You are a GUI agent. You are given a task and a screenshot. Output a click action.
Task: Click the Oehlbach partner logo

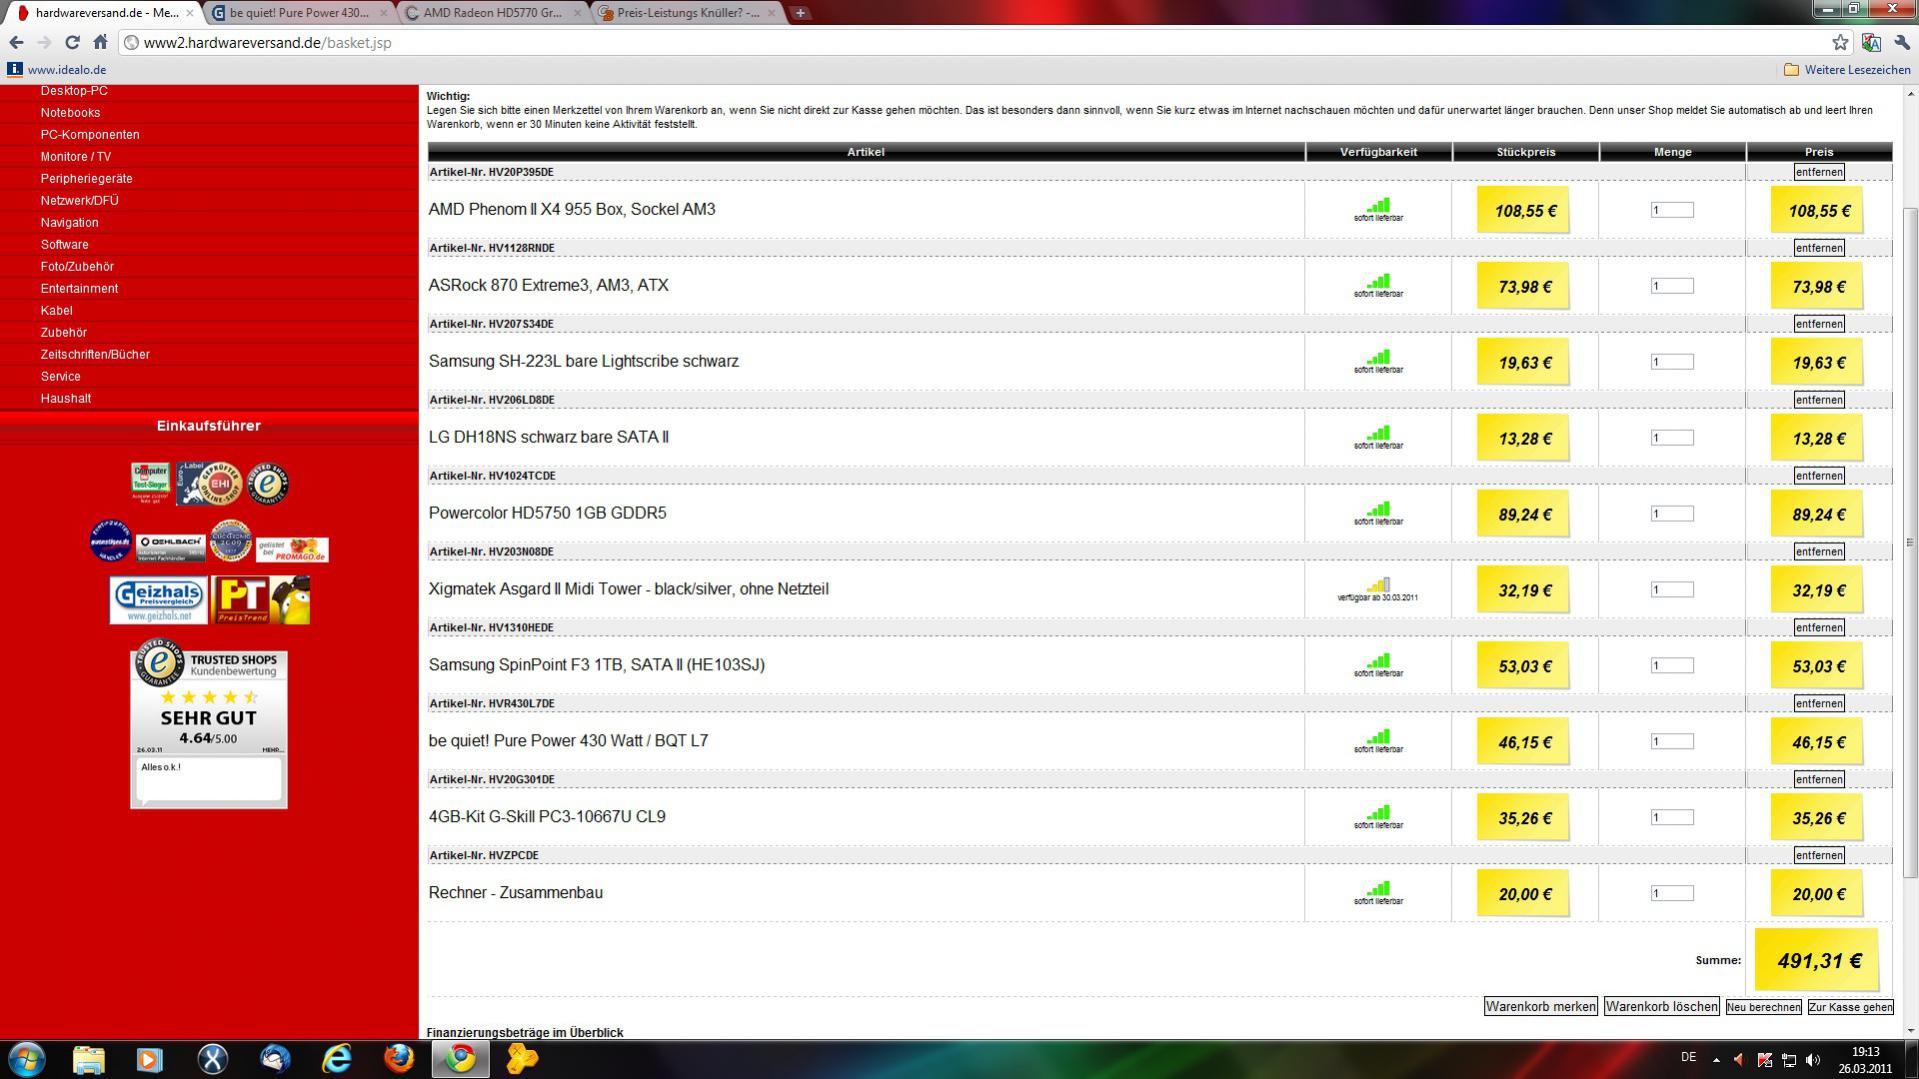click(x=171, y=546)
